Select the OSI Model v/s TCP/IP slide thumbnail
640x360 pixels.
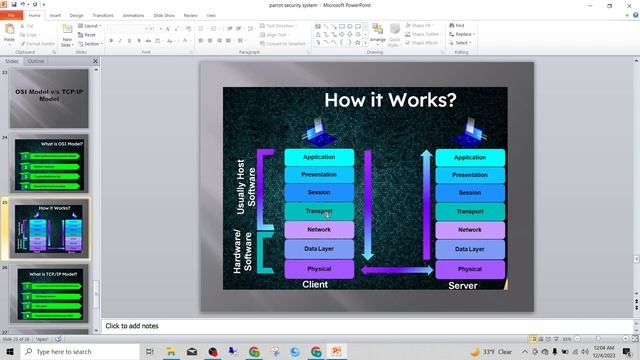point(49,98)
